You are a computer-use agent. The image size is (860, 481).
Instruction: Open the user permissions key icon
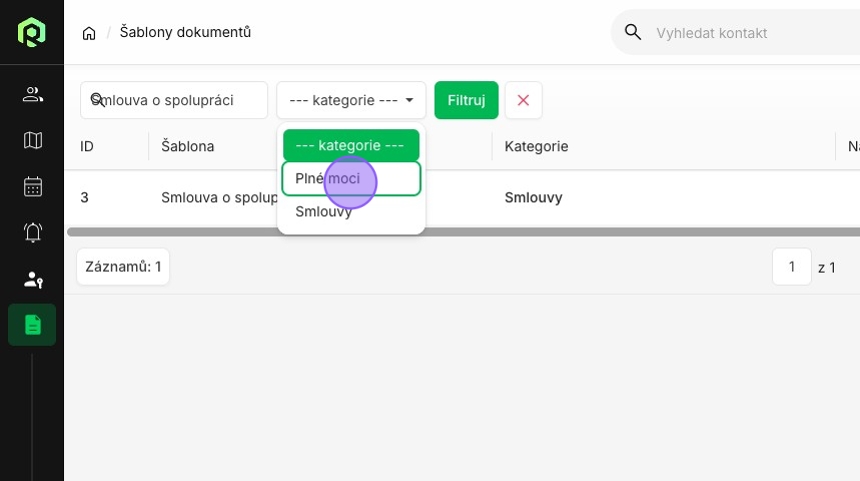coord(32,279)
